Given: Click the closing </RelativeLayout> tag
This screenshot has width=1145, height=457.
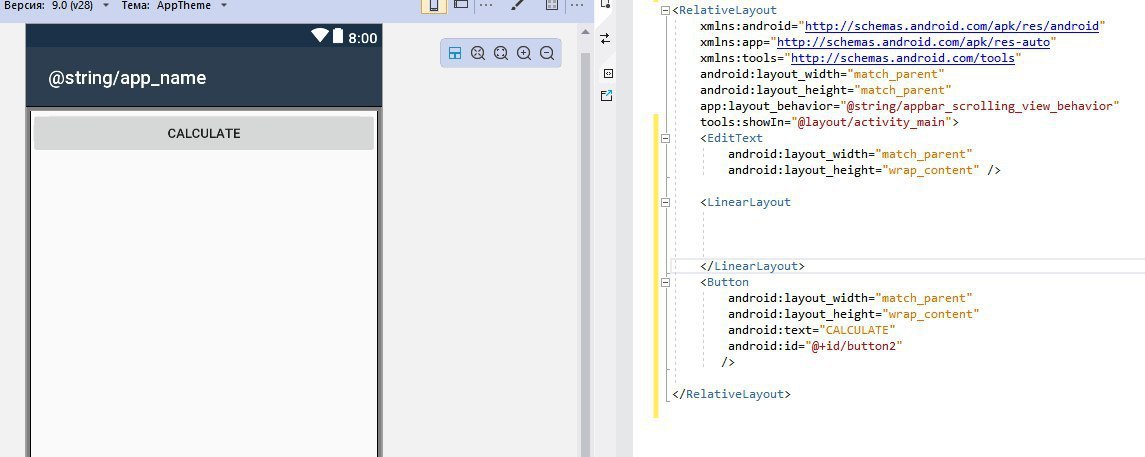Looking at the screenshot, I should (731, 394).
